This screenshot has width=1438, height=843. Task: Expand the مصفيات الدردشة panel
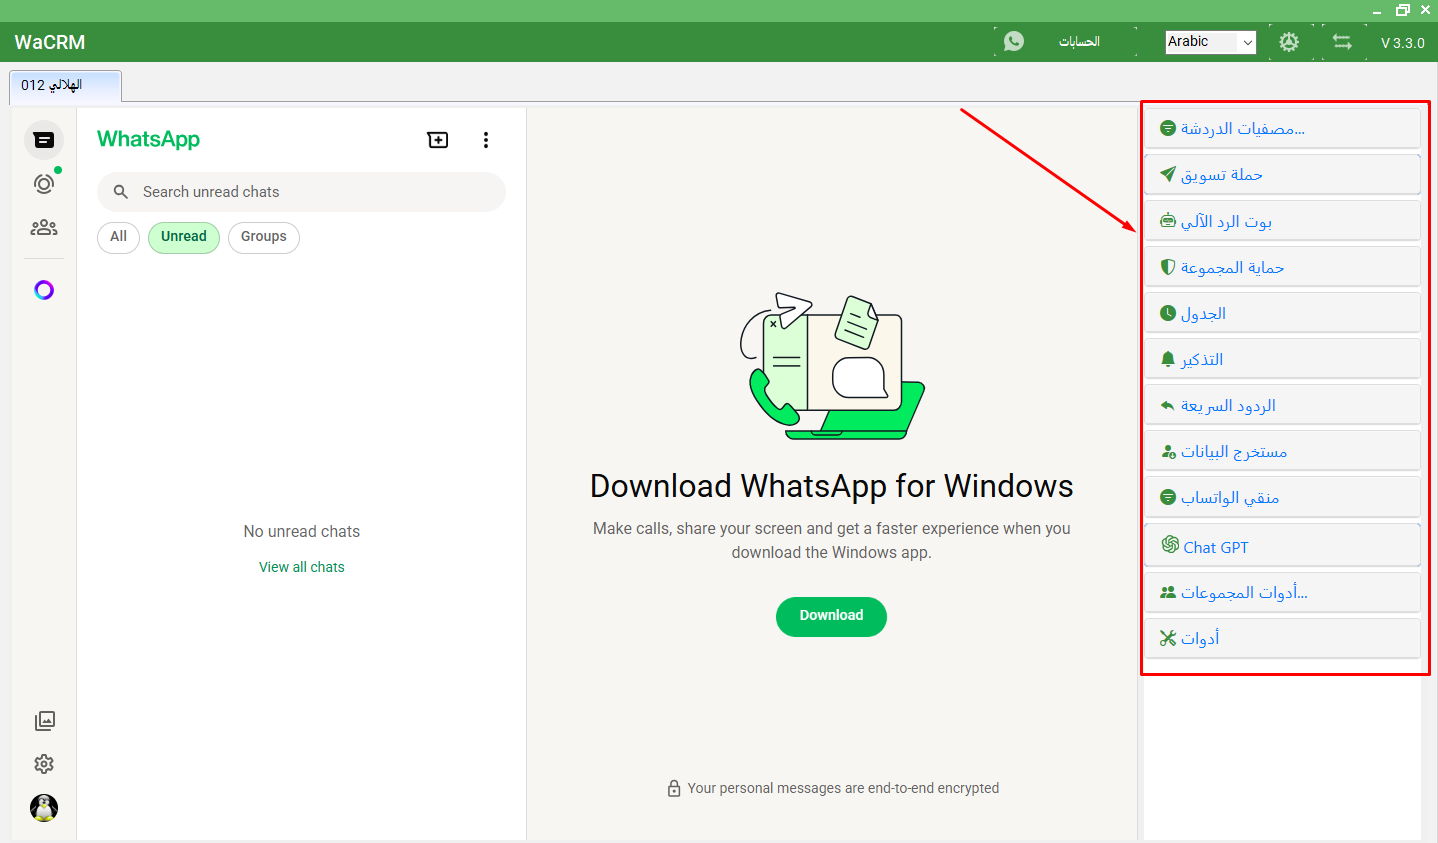(x=1282, y=129)
